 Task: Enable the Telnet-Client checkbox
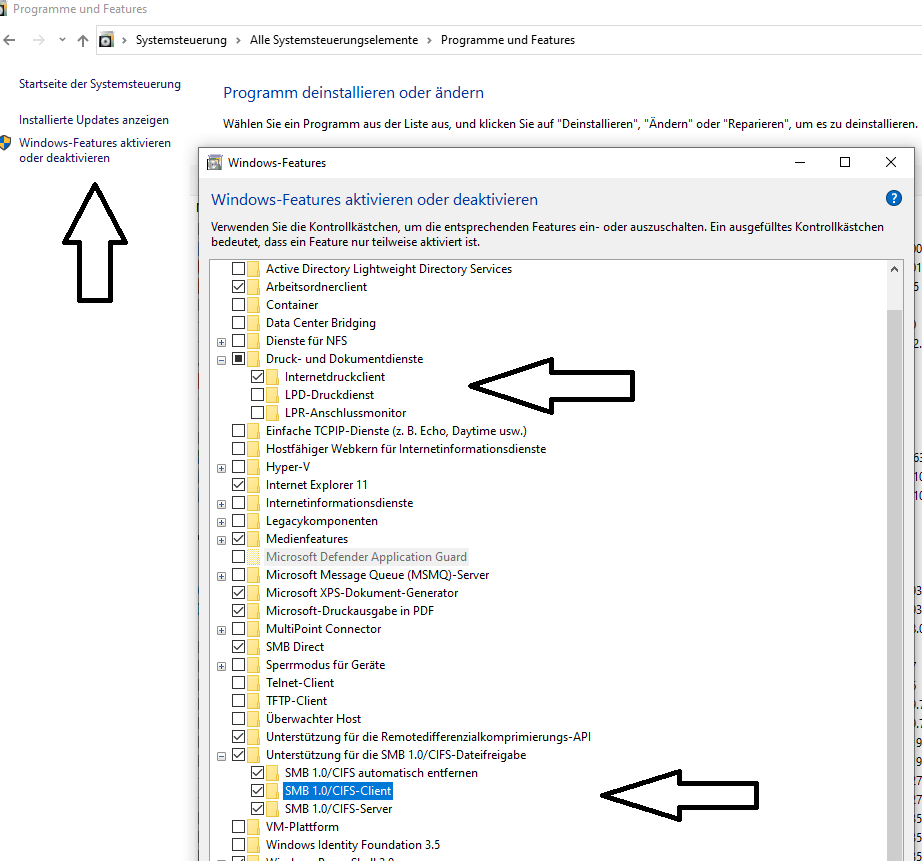coord(238,683)
